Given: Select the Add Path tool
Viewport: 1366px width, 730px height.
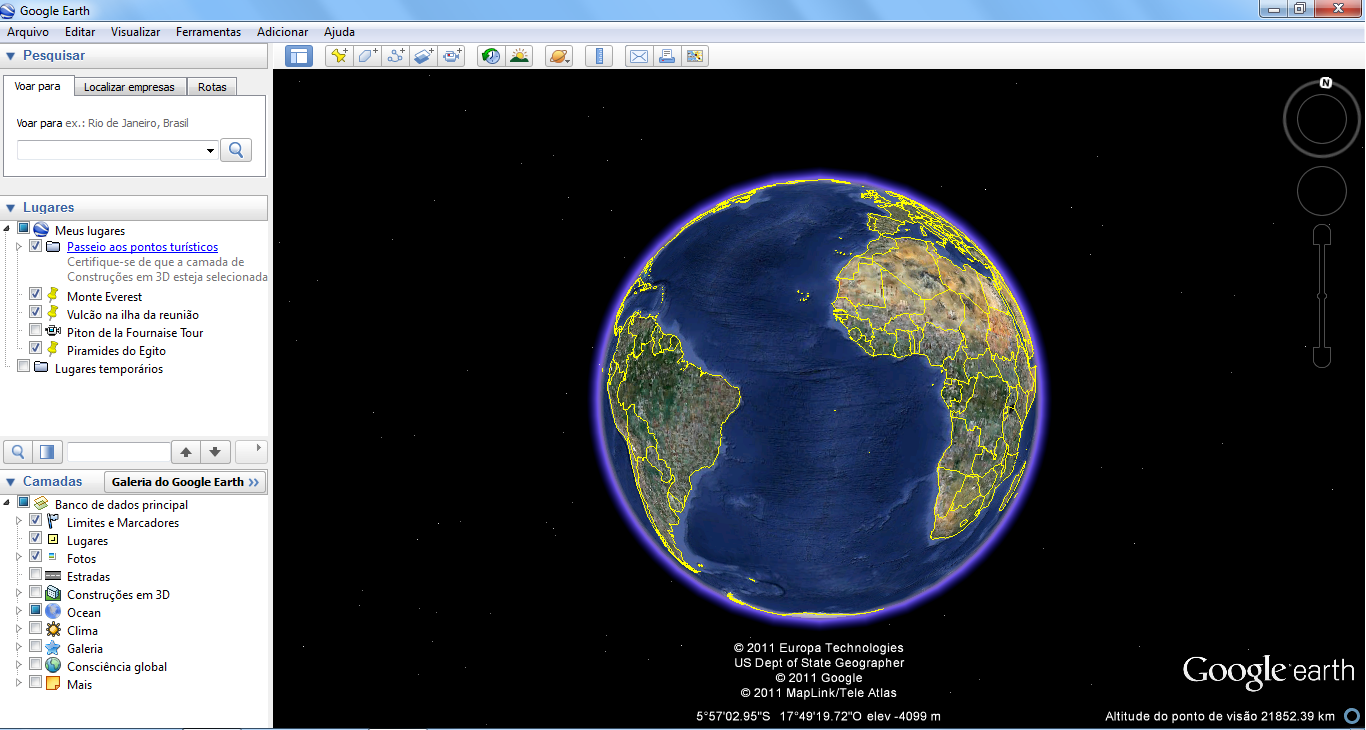Looking at the screenshot, I should (x=394, y=56).
